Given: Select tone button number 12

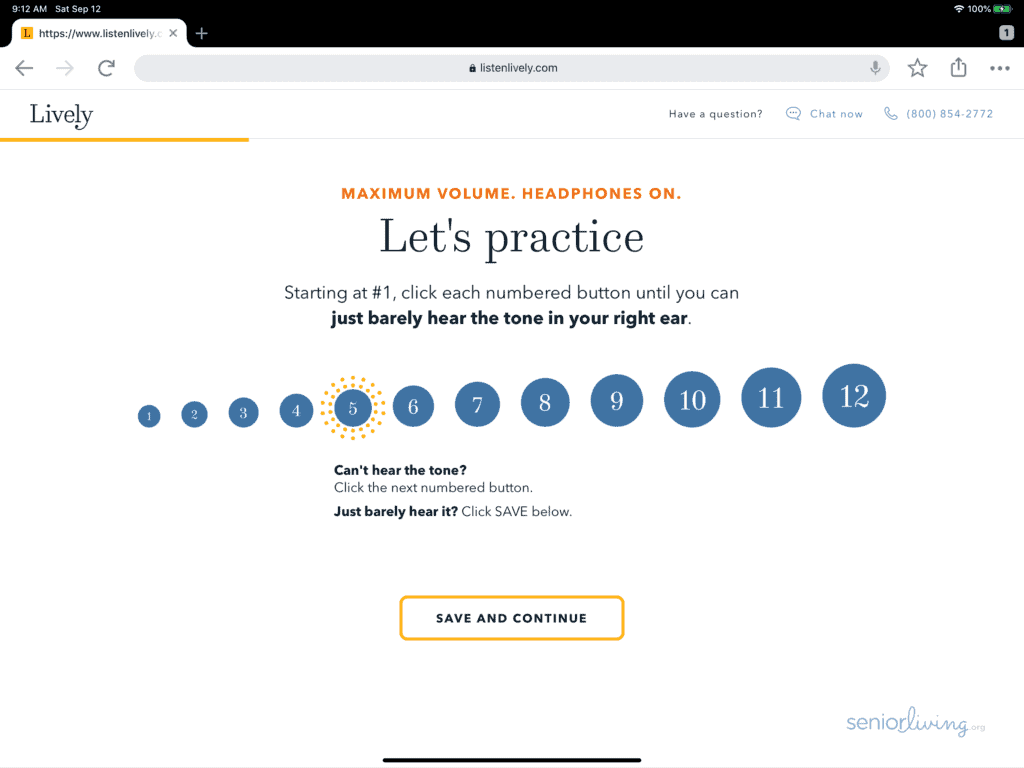Looking at the screenshot, I should pyautogui.click(x=854, y=396).
